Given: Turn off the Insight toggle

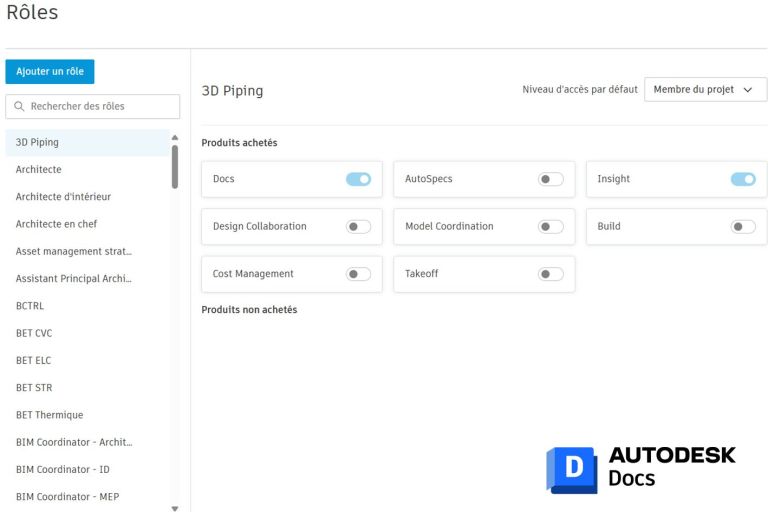Looking at the screenshot, I should coord(743,179).
